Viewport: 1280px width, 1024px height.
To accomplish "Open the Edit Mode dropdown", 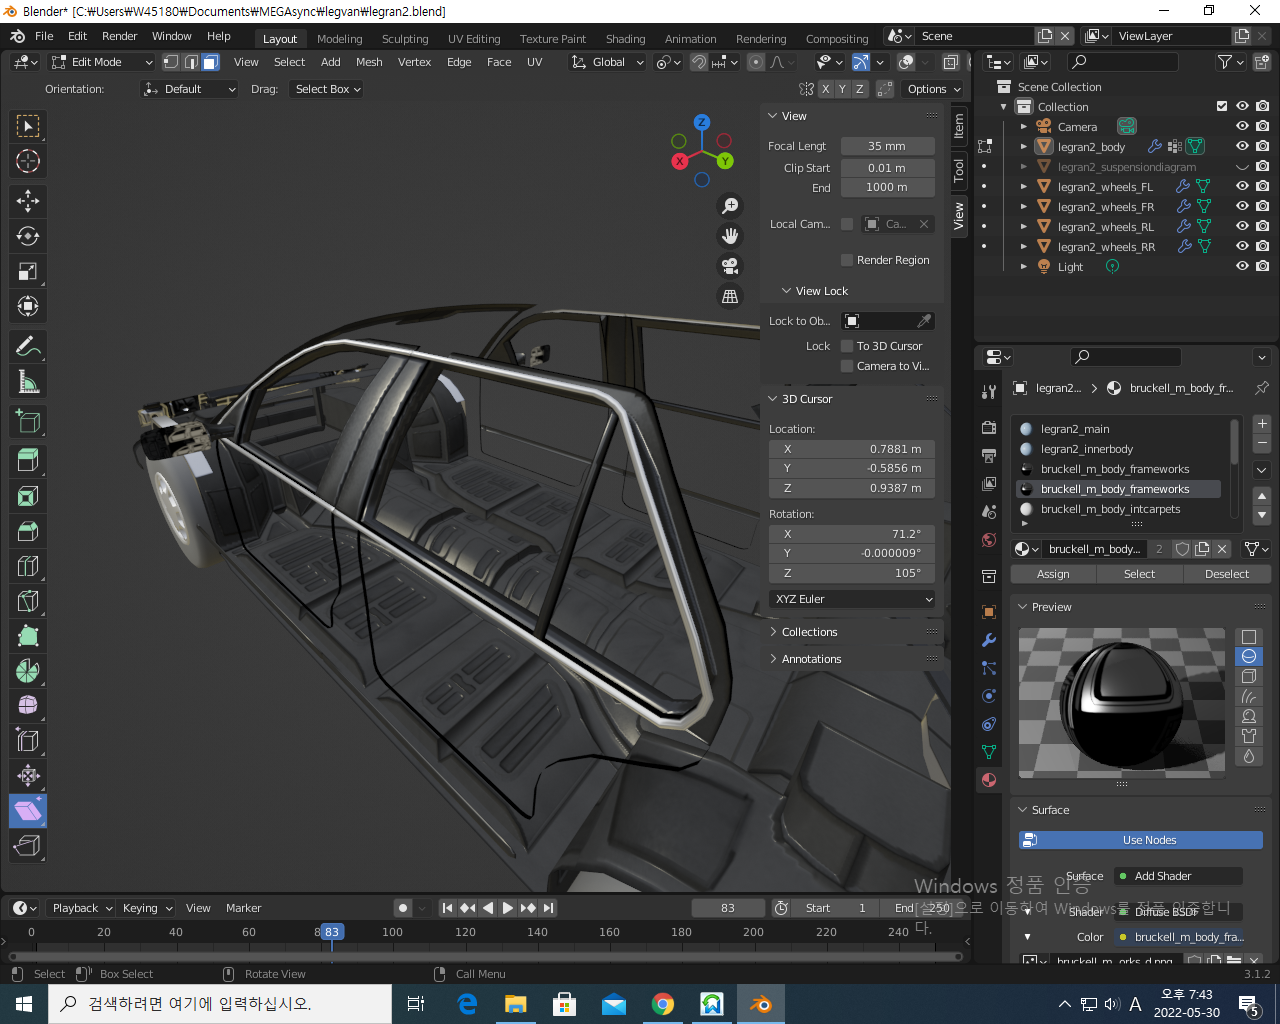I will click(102, 62).
